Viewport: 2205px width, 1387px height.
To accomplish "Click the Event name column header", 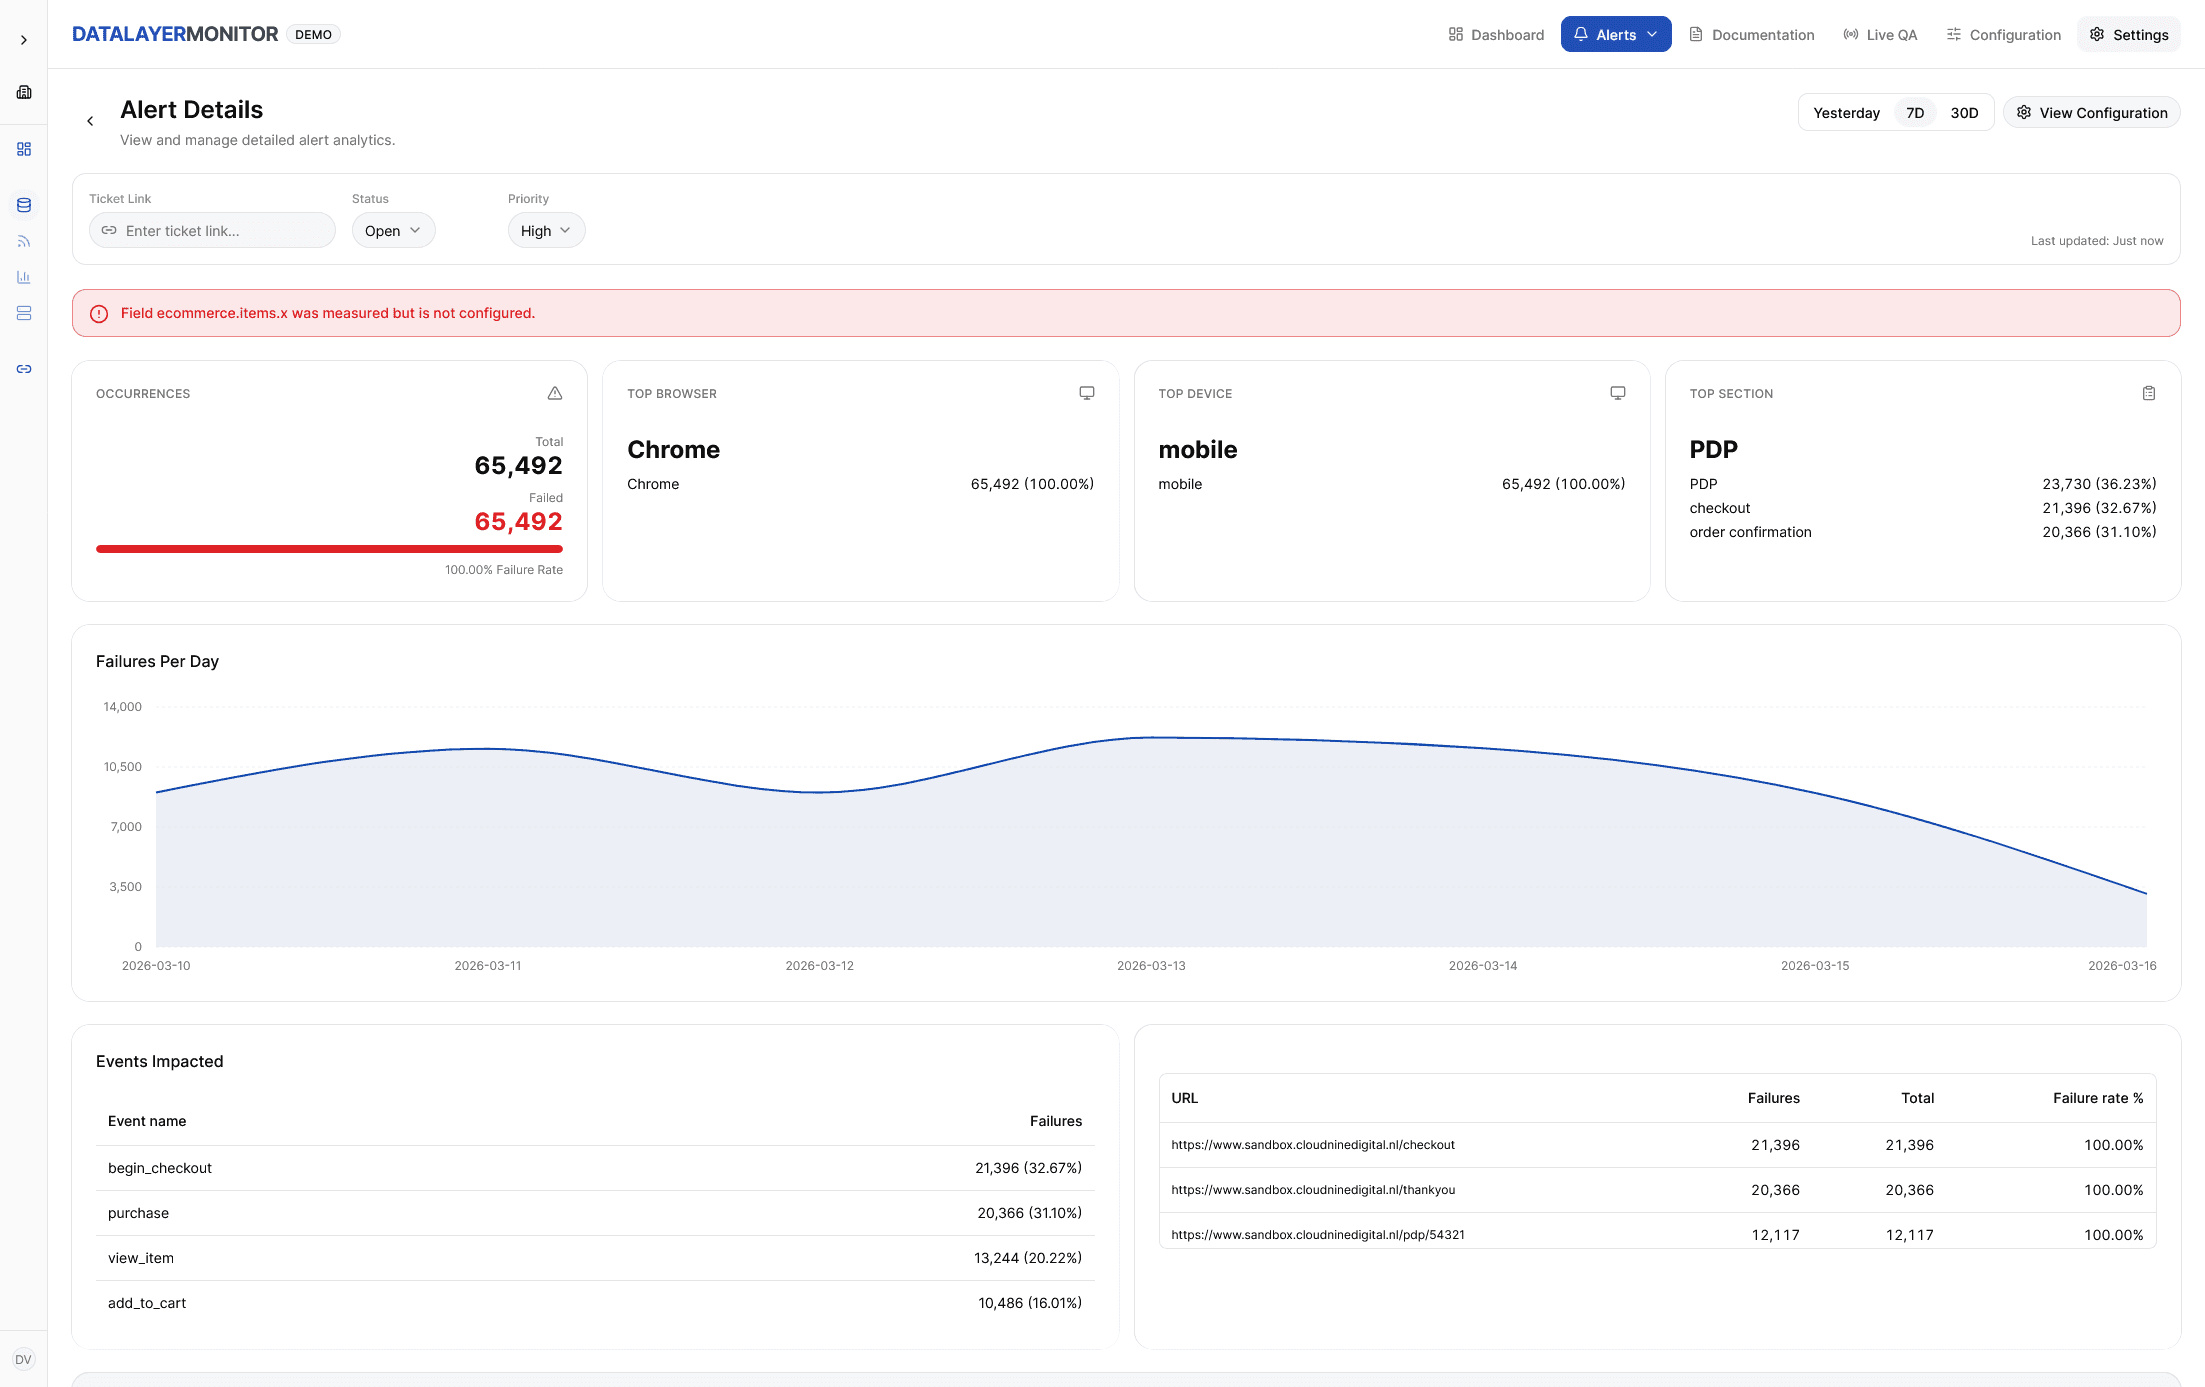I will pos(147,1121).
